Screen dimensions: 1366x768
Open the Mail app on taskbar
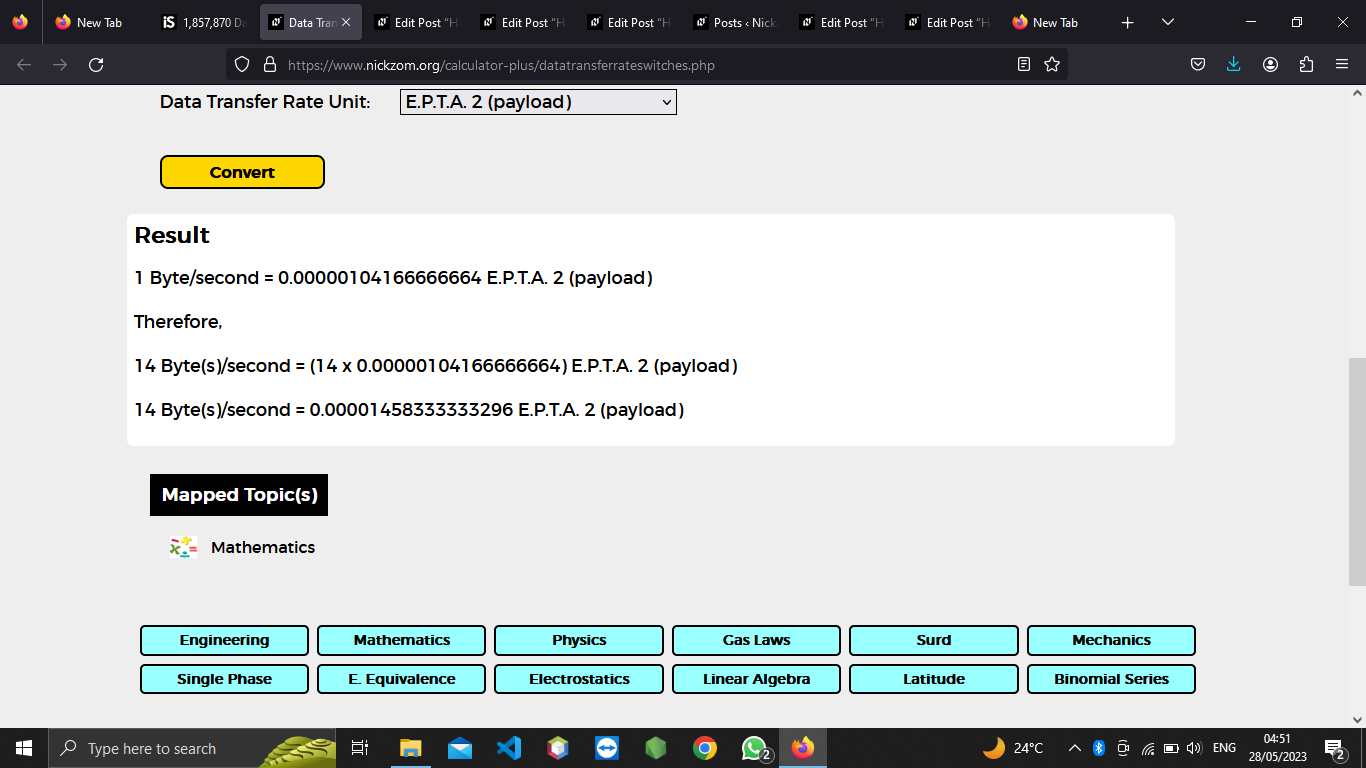[x=460, y=748]
